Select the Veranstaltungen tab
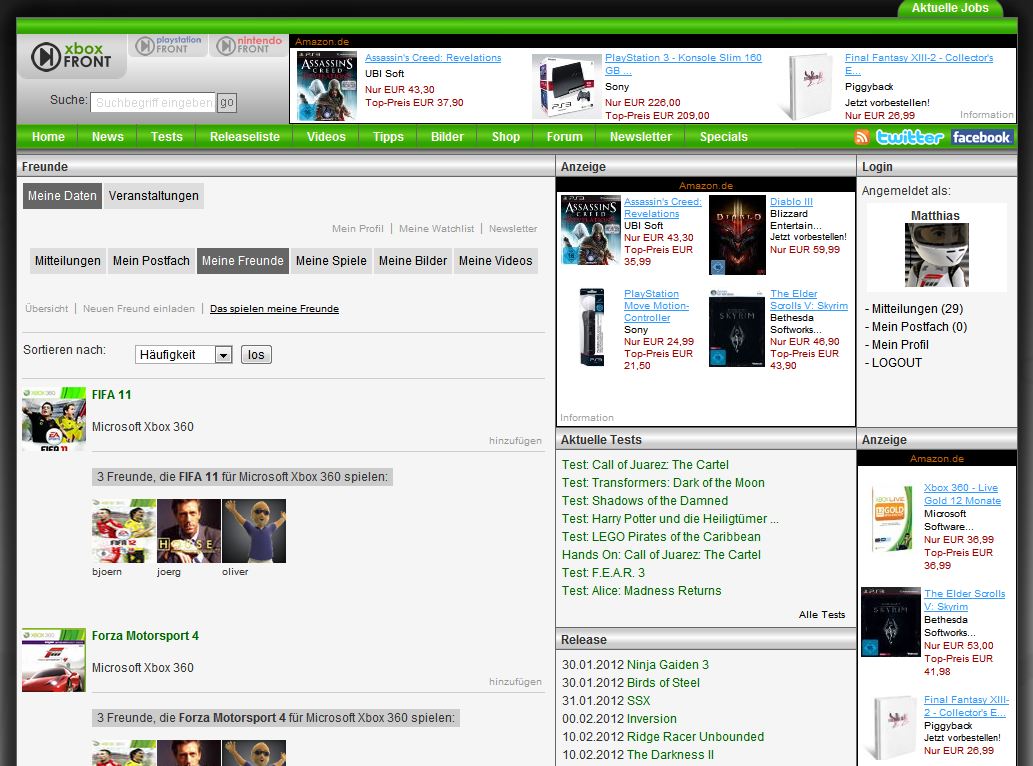1033x766 pixels. (154, 196)
